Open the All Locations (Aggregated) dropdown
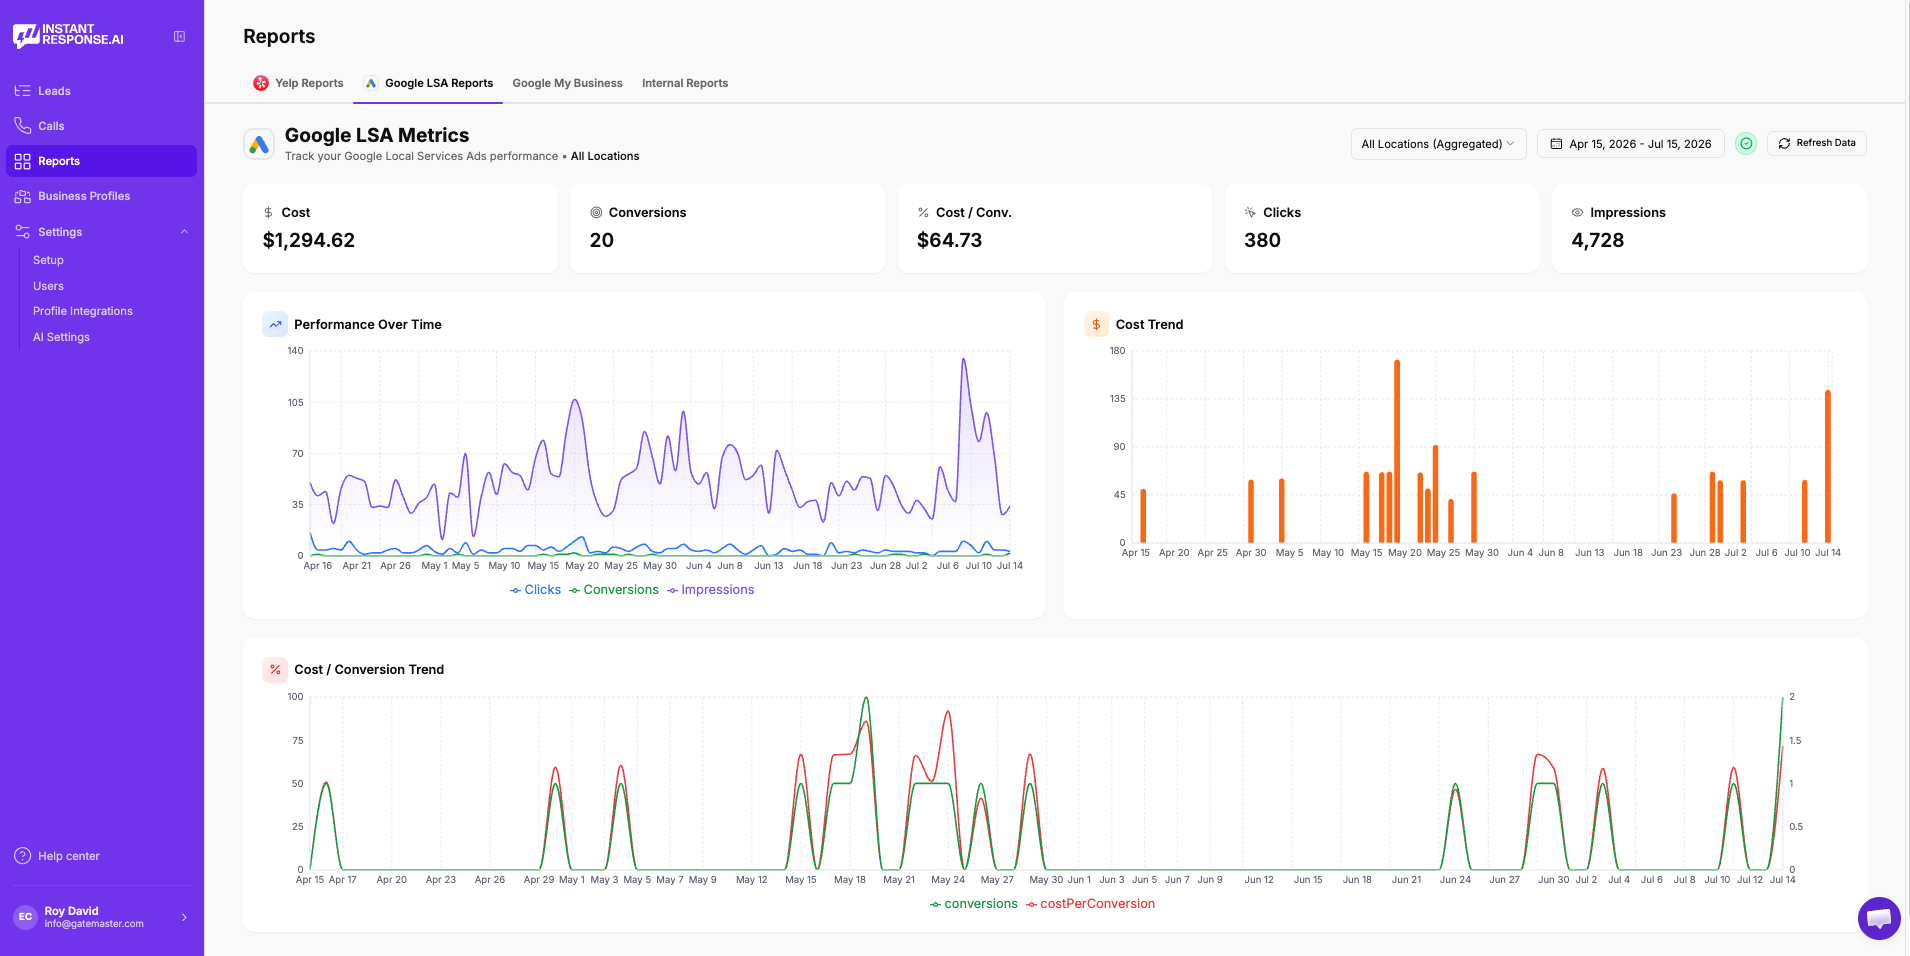The image size is (1910, 956). (x=1438, y=144)
